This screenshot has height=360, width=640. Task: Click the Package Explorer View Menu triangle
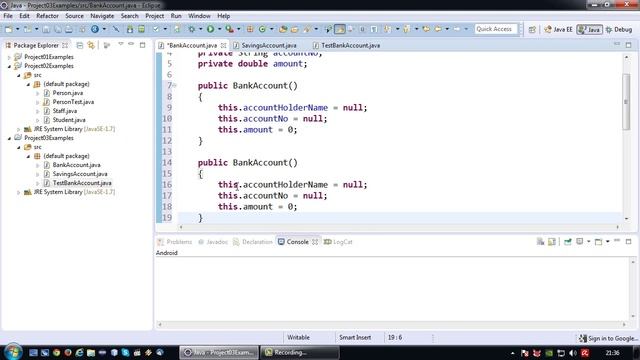click(x=121, y=44)
